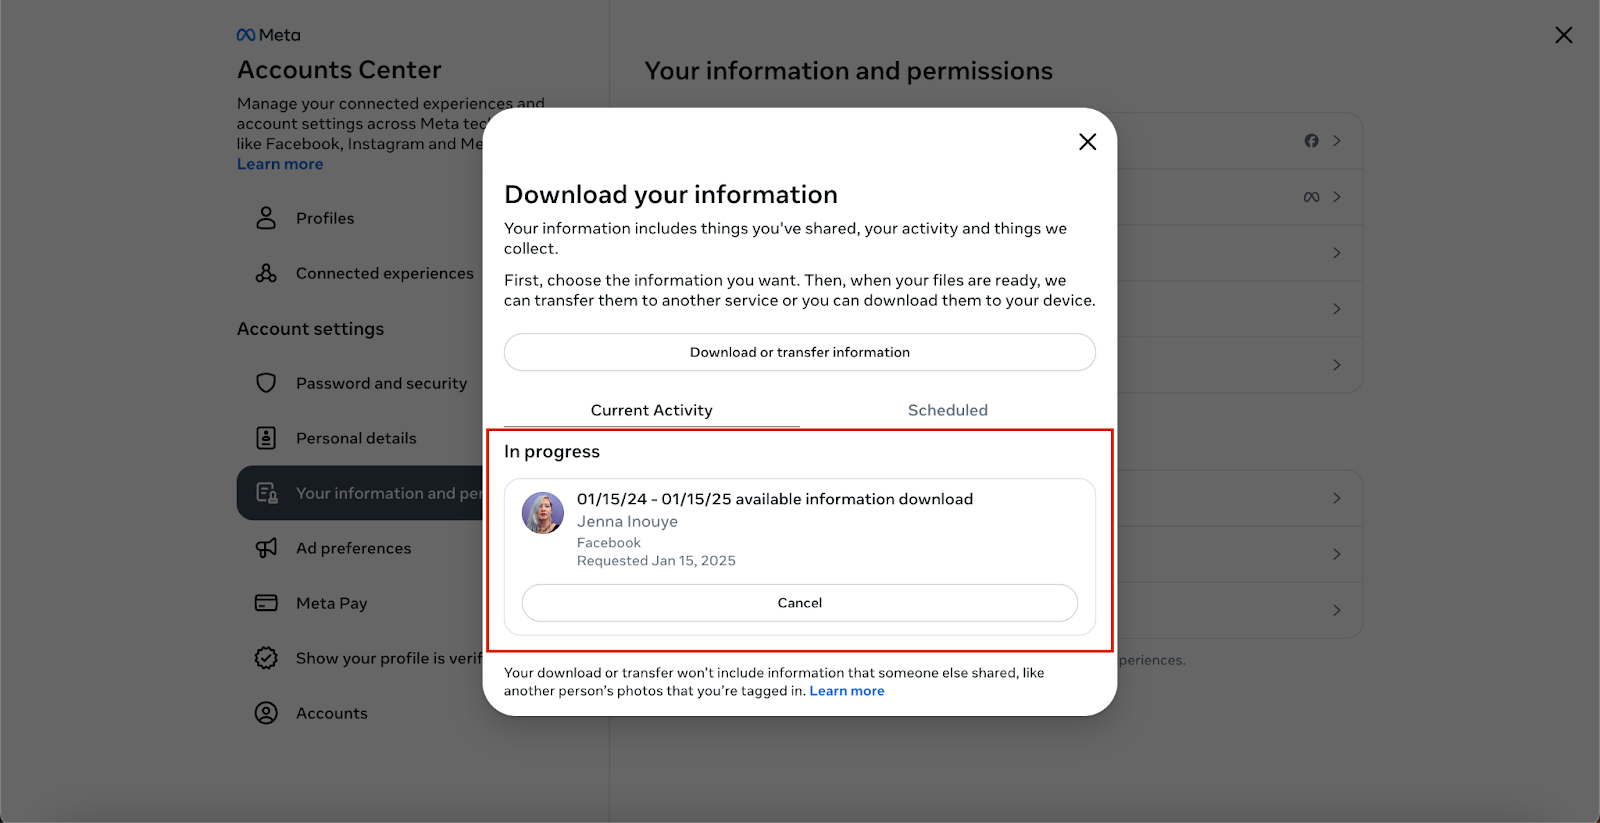
Task: Click the Jenna Inouye name text
Action: coord(627,521)
